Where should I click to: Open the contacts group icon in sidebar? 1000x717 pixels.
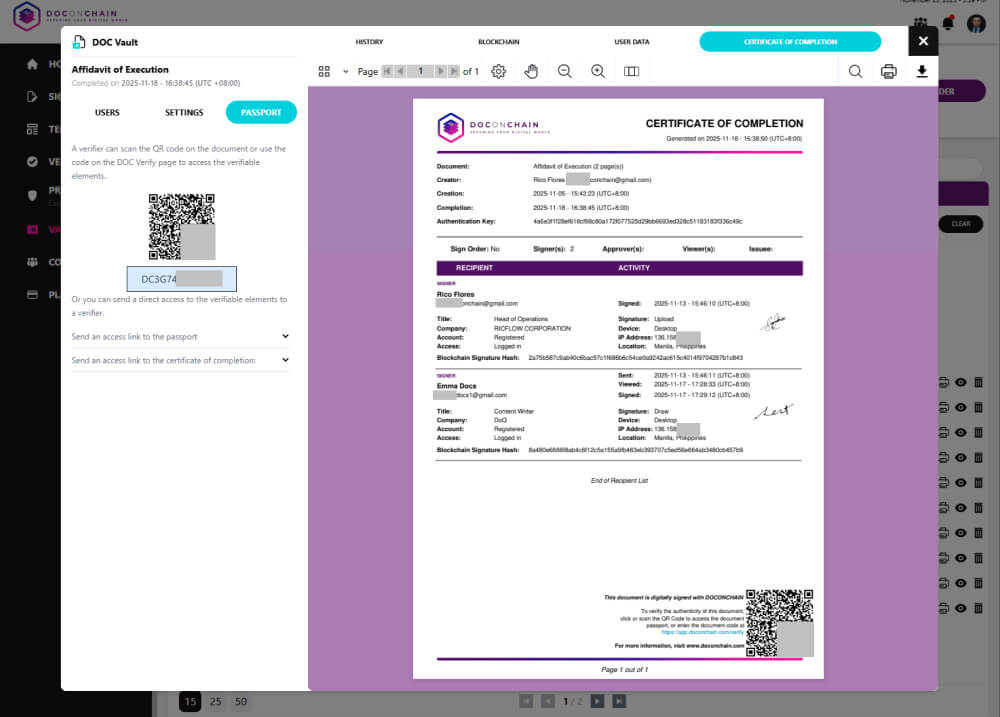33,262
